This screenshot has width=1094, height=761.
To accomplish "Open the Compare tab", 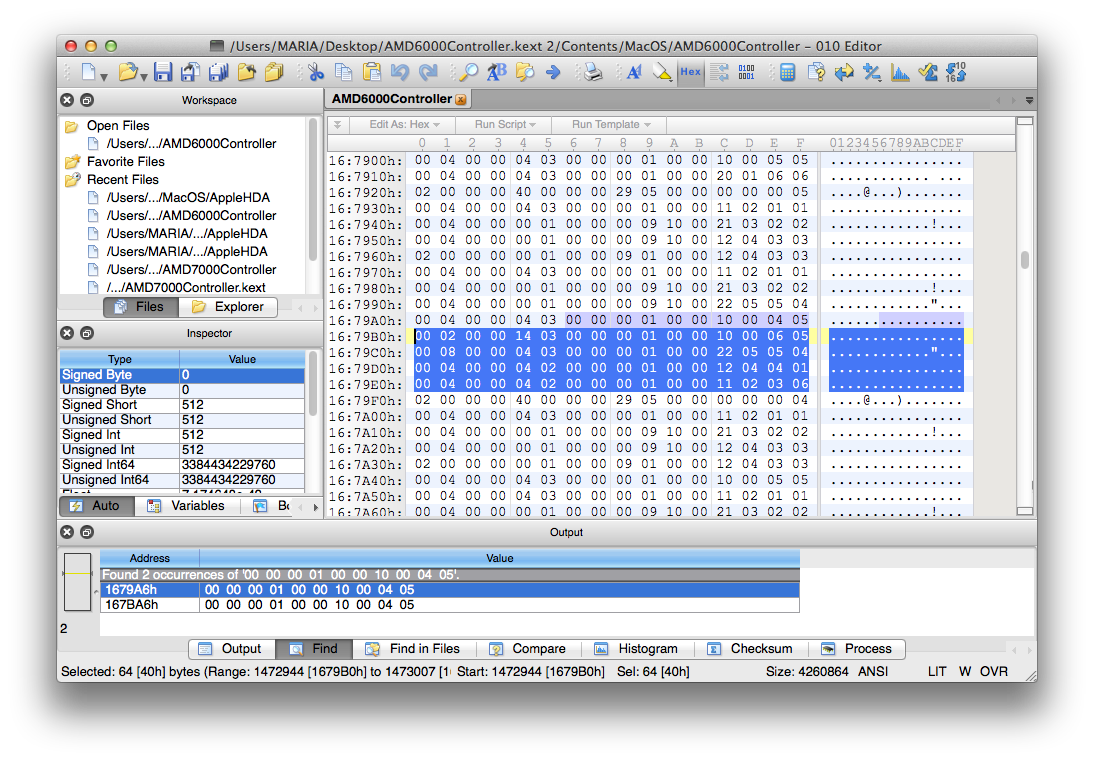I will tap(528, 649).
